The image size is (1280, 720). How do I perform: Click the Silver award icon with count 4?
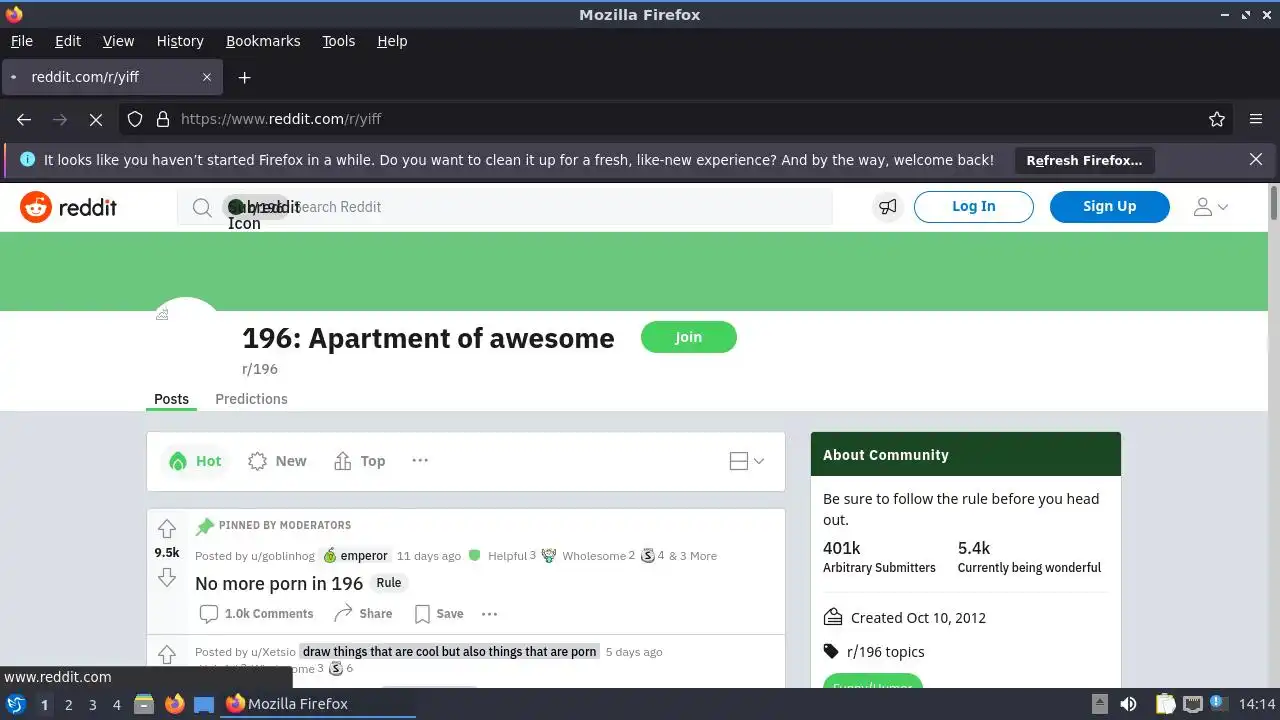[x=648, y=555]
